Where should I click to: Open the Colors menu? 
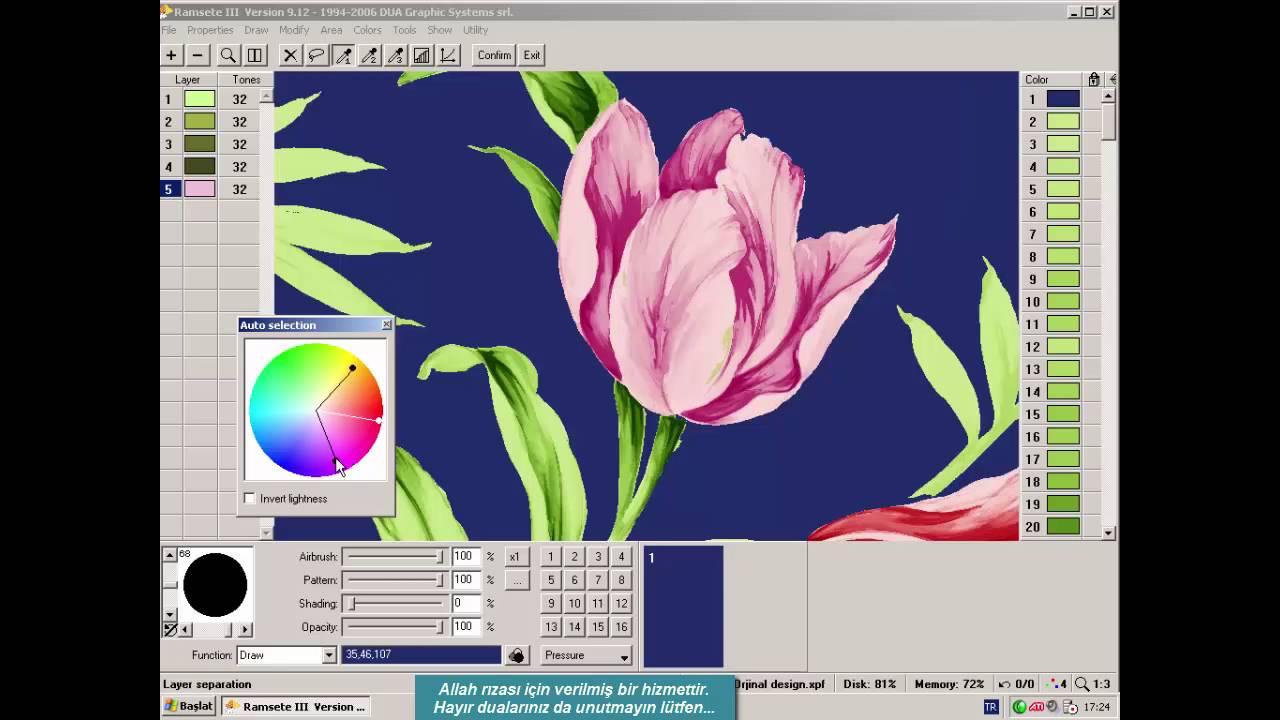click(x=367, y=30)
